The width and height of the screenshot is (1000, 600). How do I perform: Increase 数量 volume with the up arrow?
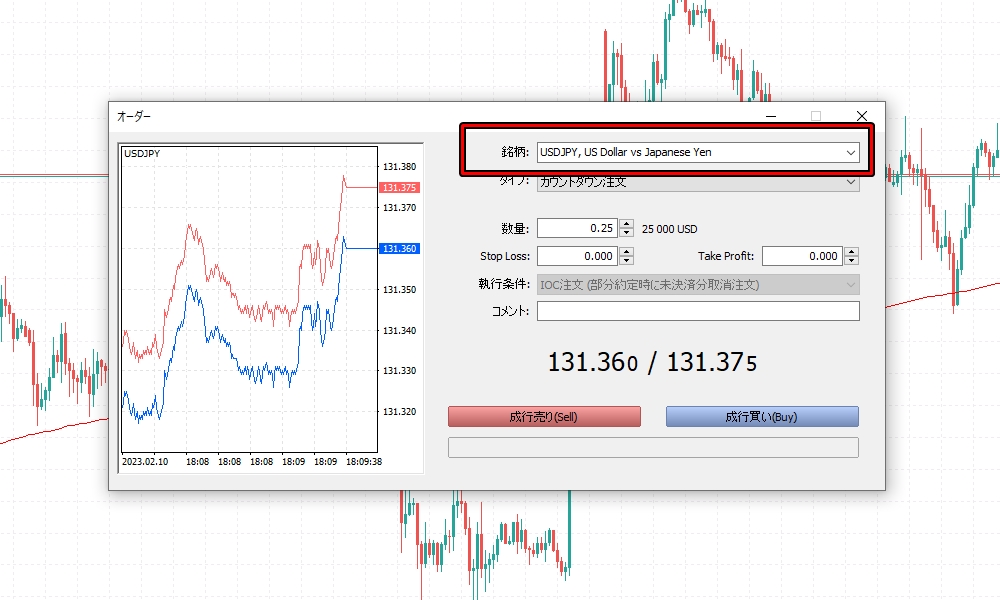point(626,224)
